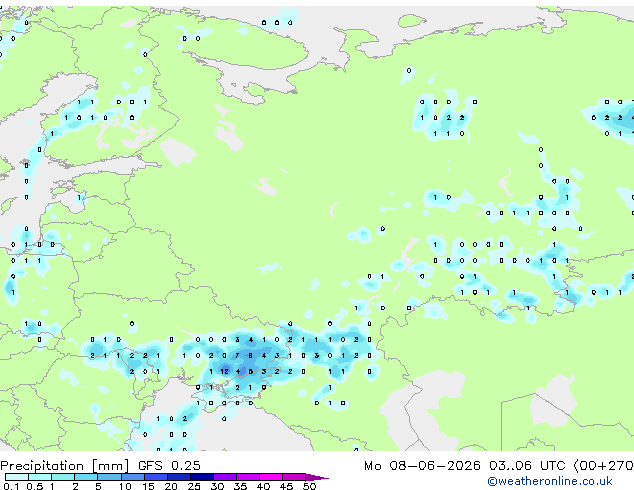This screenshot has width=634, height=490.
Task: Click the "20" legend scale label
Action: [171, 486]
